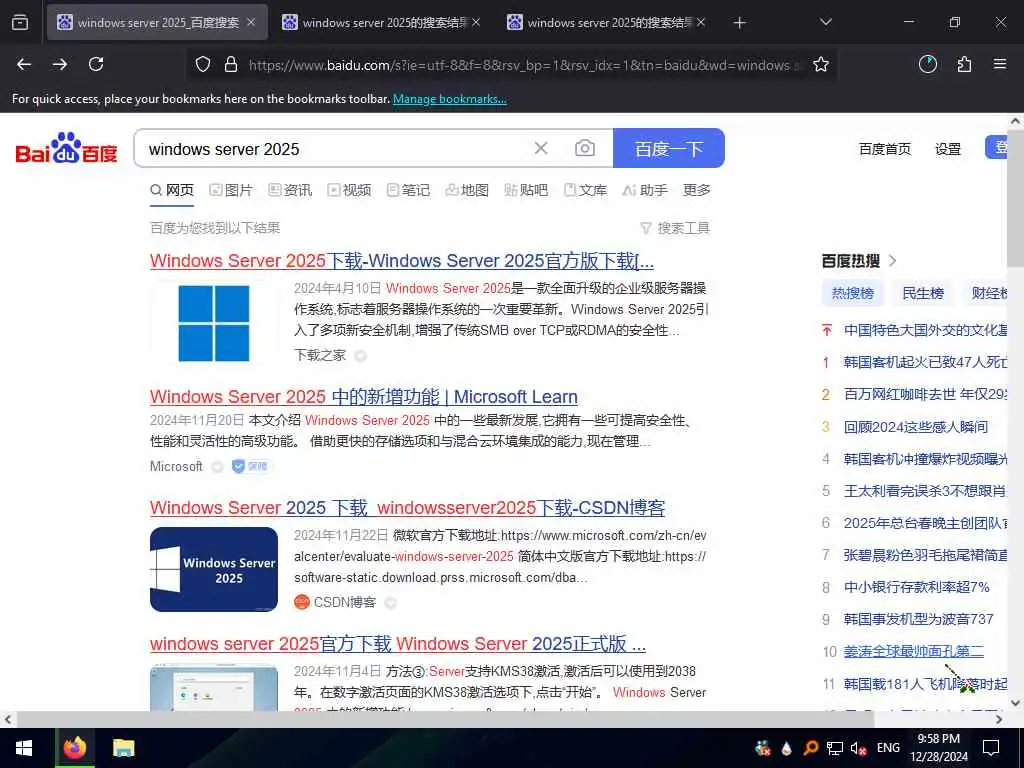Image resolution: width=1024 pixels, height=768 pixels.
Task: Close the second windows server 2025 tab
Action: coord(476,22)
